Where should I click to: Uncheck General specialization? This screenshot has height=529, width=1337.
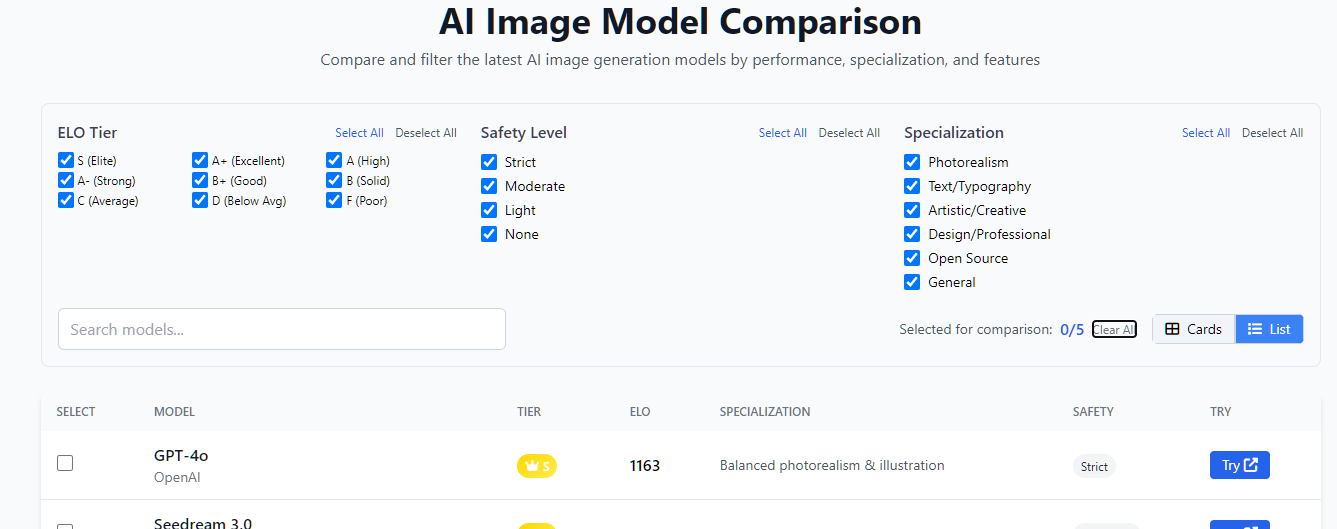pyautogui.click(x=912, y=282)
